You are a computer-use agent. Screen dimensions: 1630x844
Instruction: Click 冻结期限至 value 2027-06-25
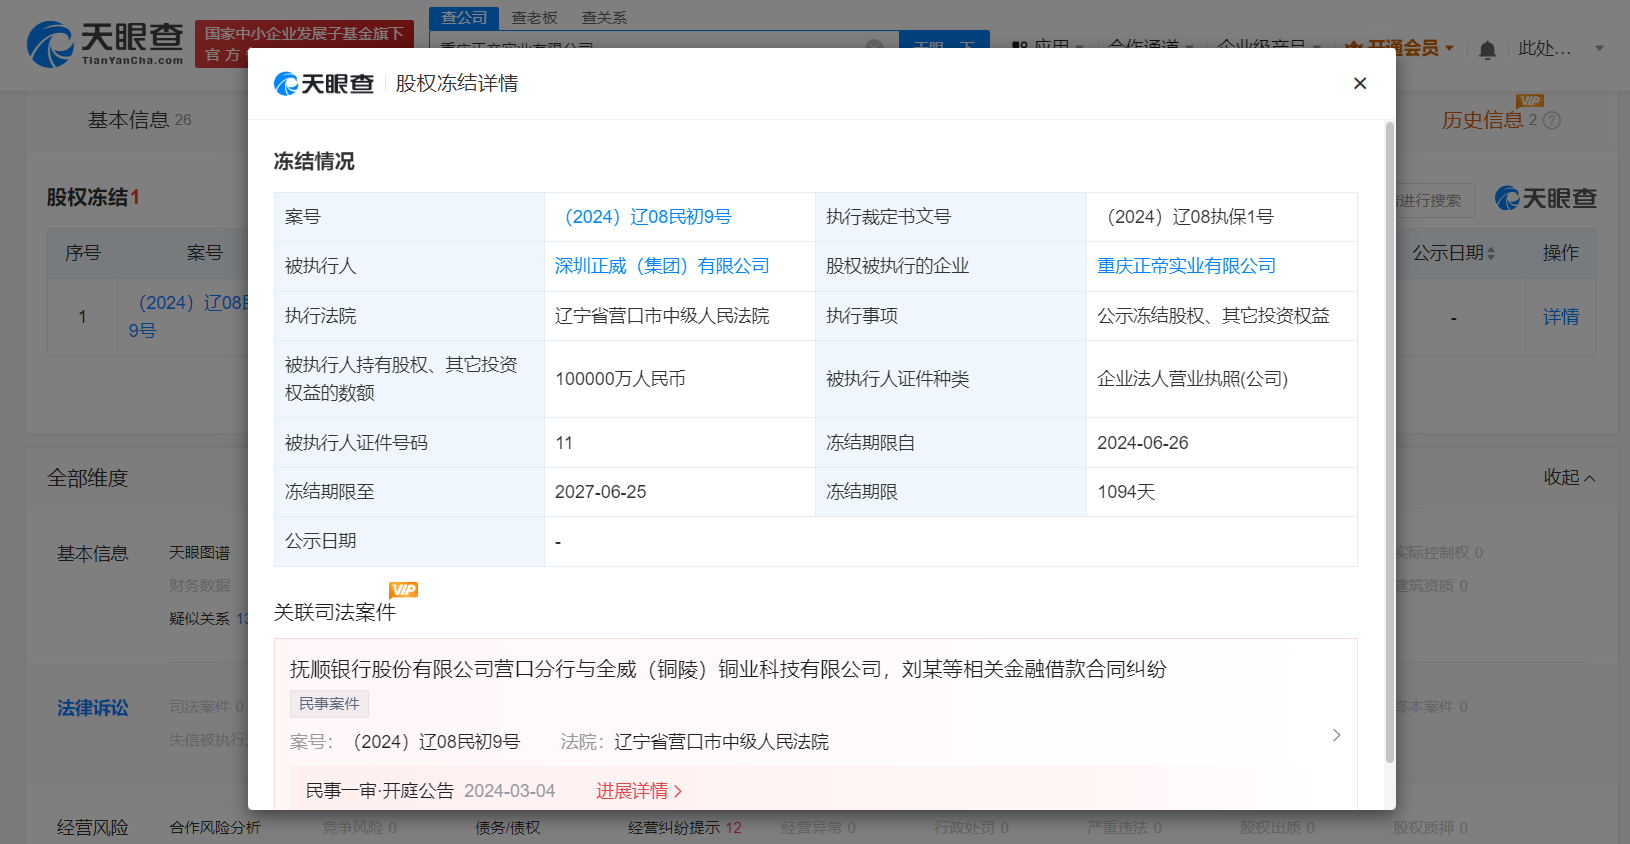[x=601, y=492]
